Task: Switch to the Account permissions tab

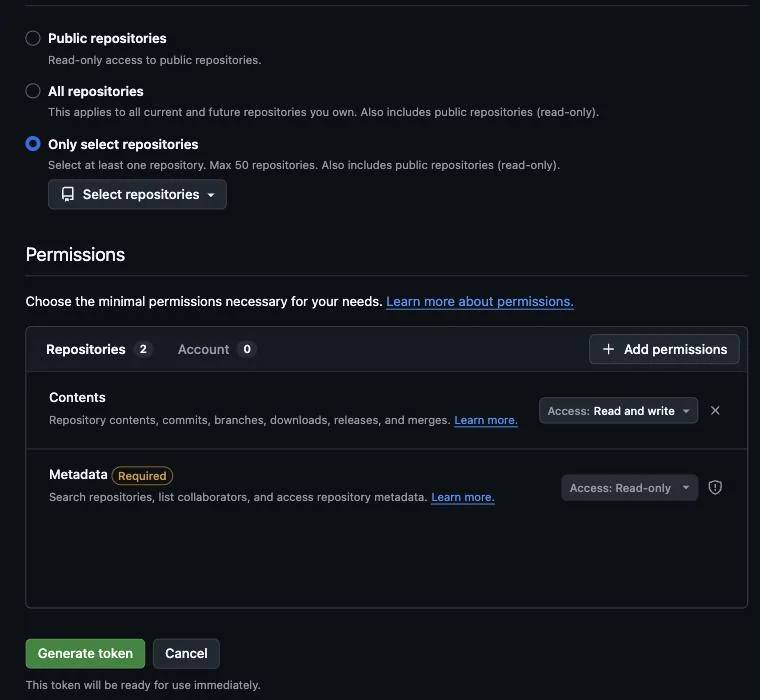Action: click(217, 349)
